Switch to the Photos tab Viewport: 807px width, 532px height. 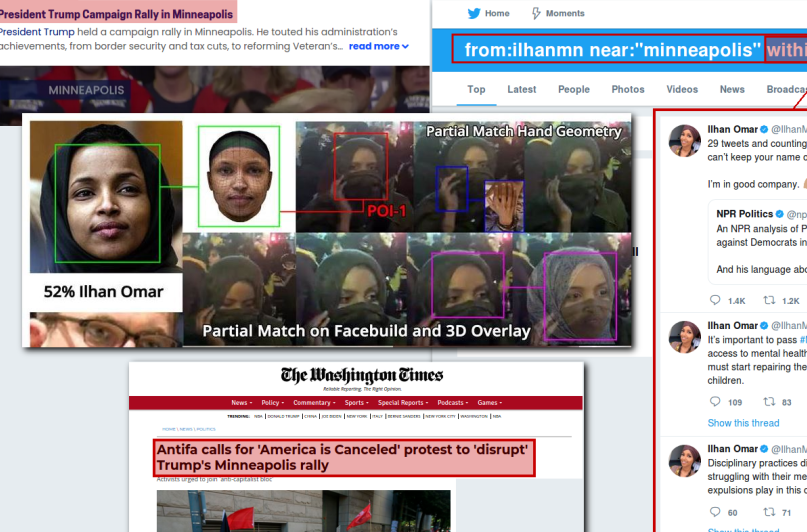[x=628, y=89]
